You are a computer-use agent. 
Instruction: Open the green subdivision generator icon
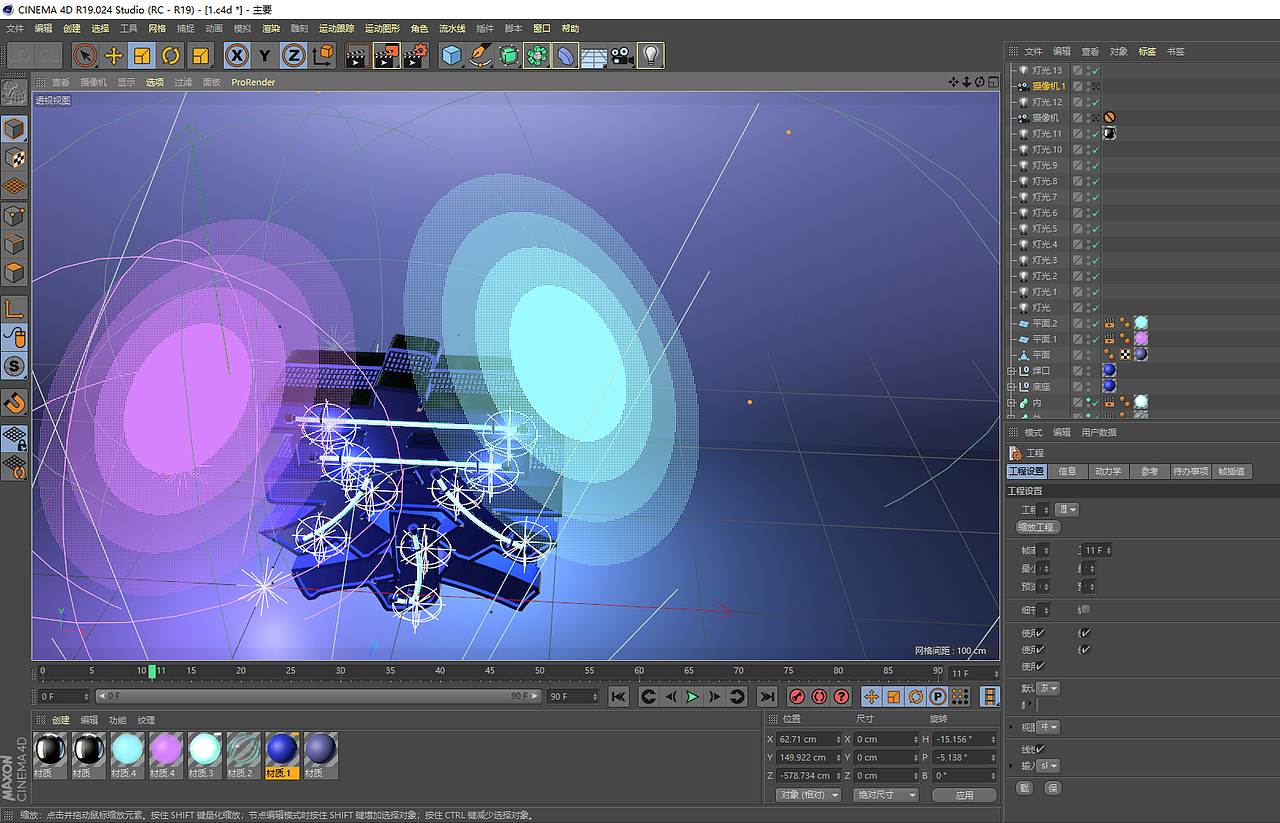509,56
